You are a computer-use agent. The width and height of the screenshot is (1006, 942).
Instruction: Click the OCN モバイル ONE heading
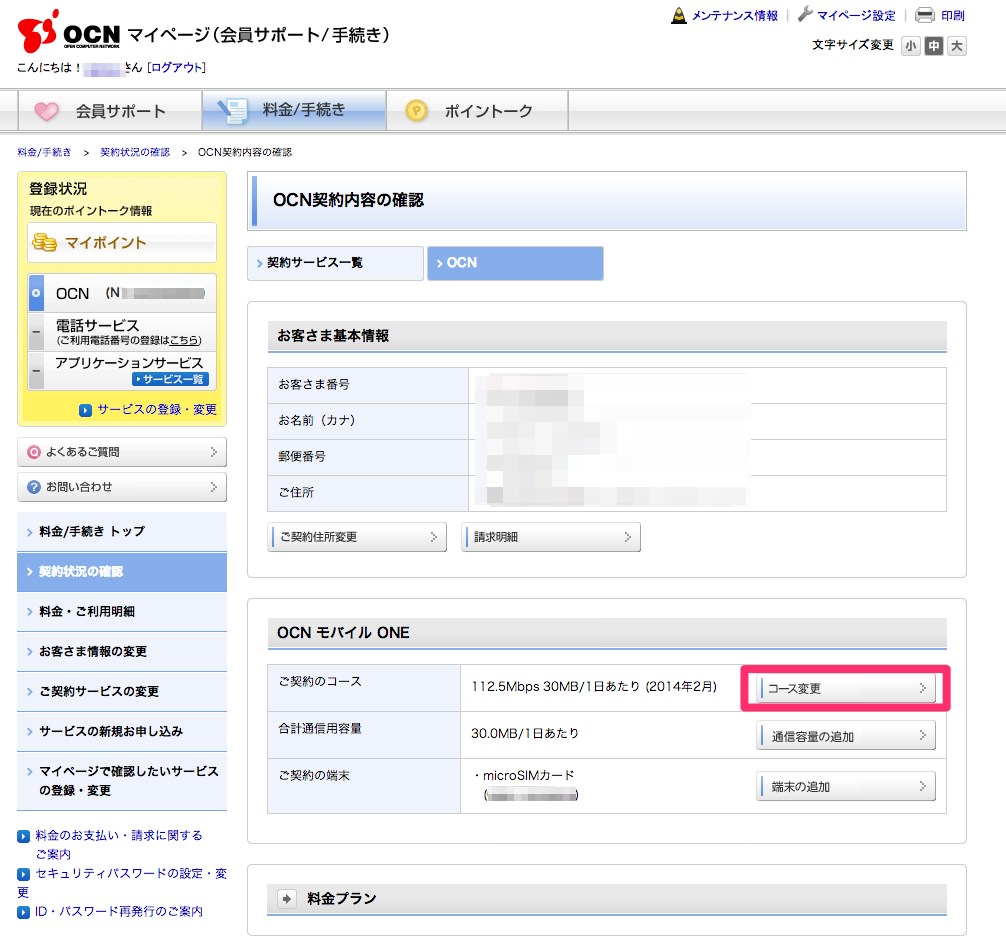pyautogui.click(x=343, y=633)
